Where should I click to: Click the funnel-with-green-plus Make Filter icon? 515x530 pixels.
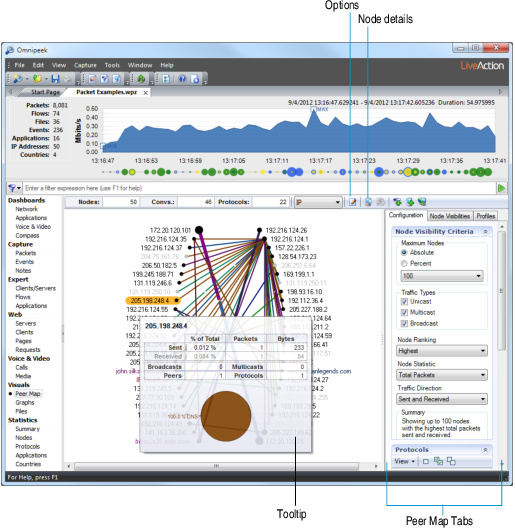coord(397,202)
